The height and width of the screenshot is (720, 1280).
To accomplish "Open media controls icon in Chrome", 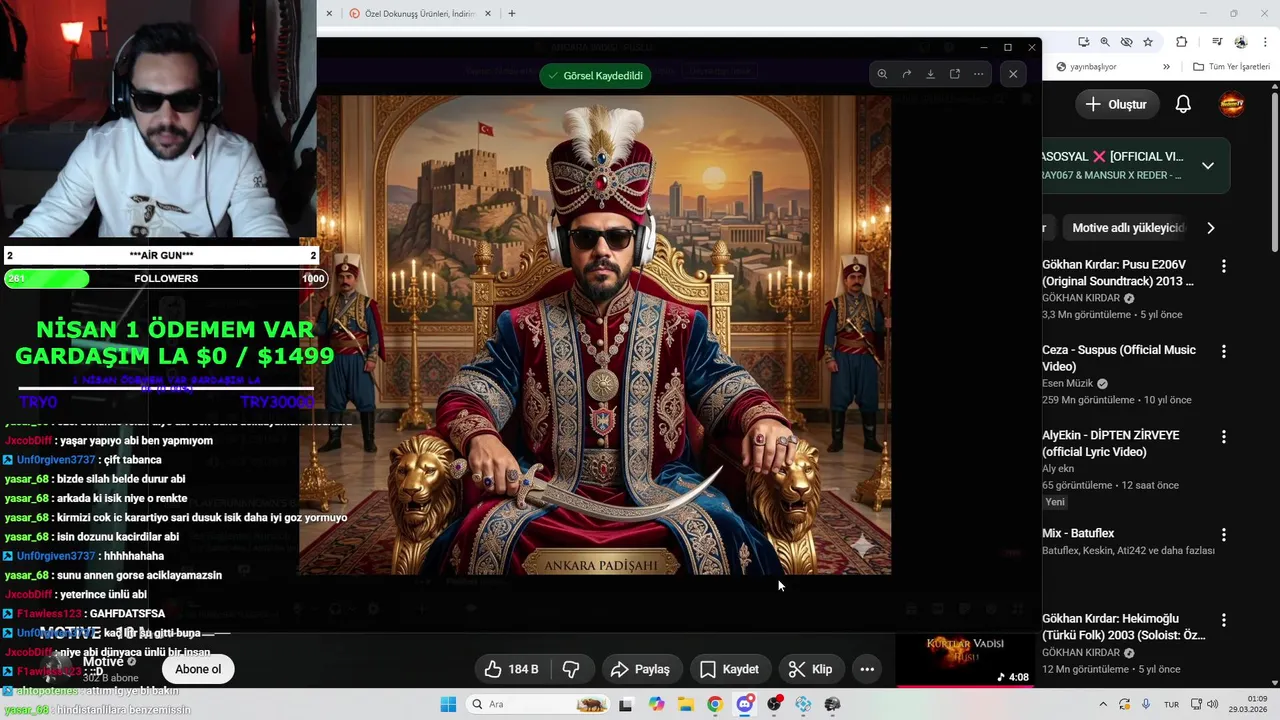I will (1217, 42).
